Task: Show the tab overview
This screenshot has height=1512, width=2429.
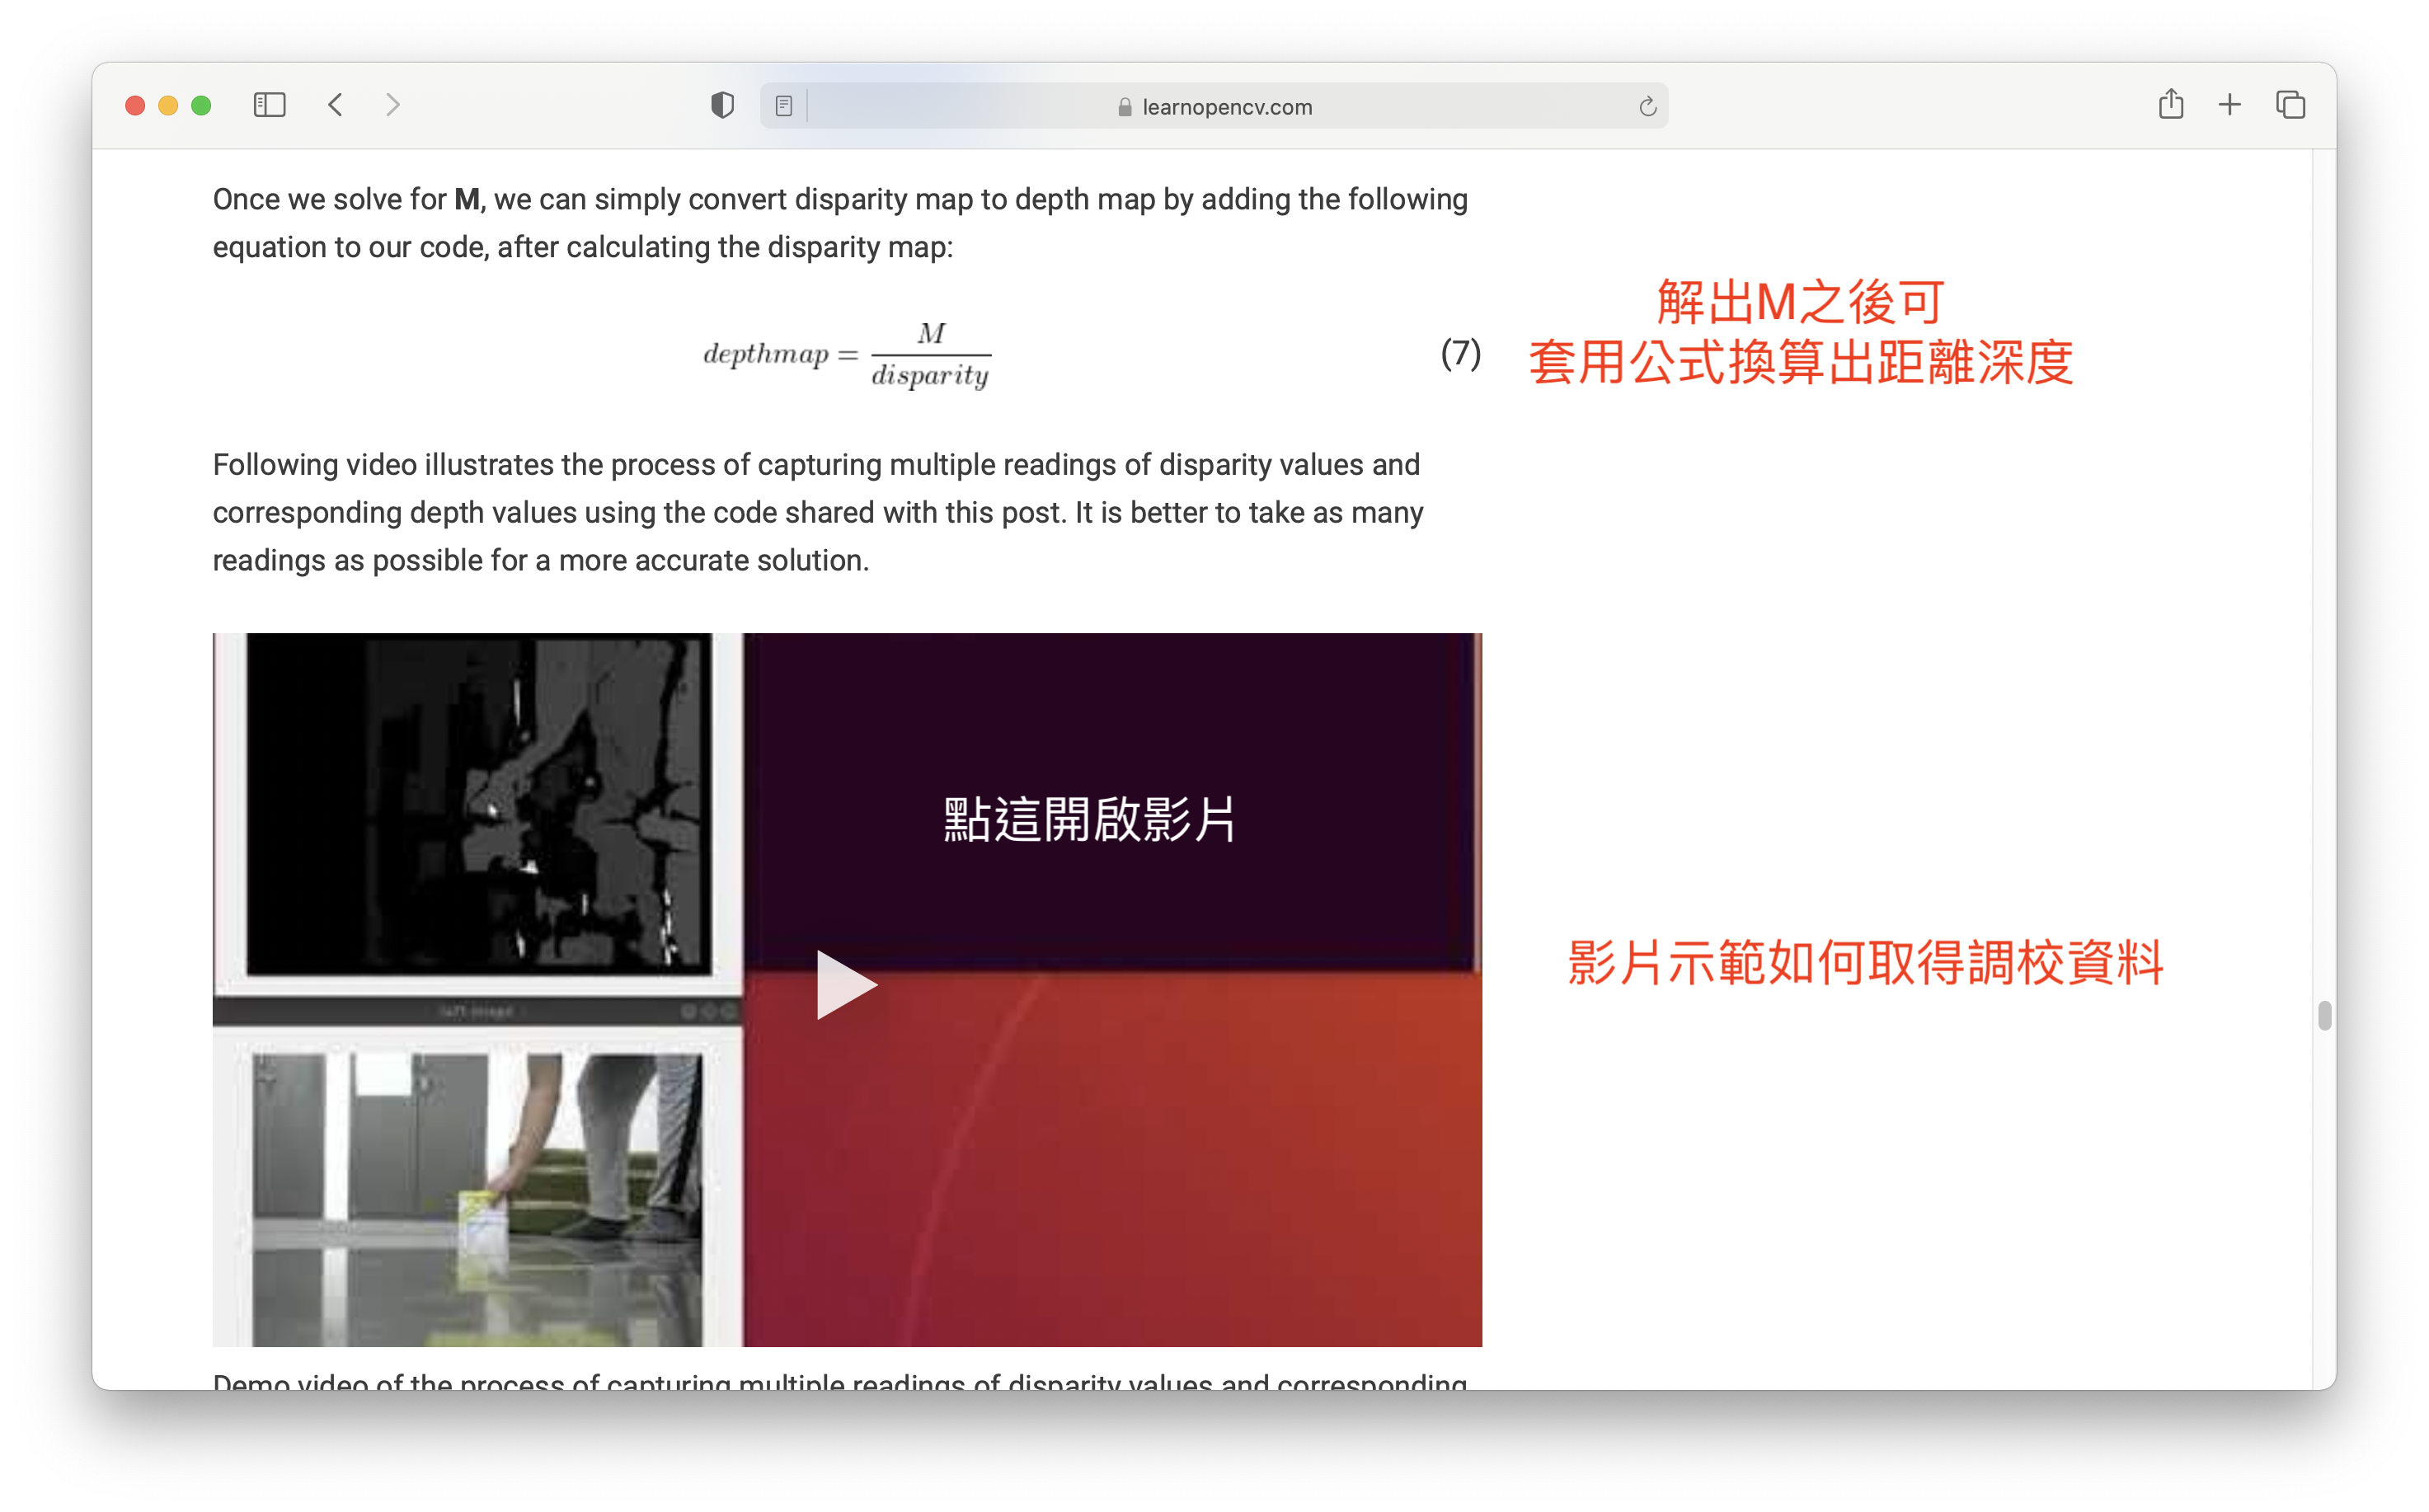Action: [x=2290, y=105]
